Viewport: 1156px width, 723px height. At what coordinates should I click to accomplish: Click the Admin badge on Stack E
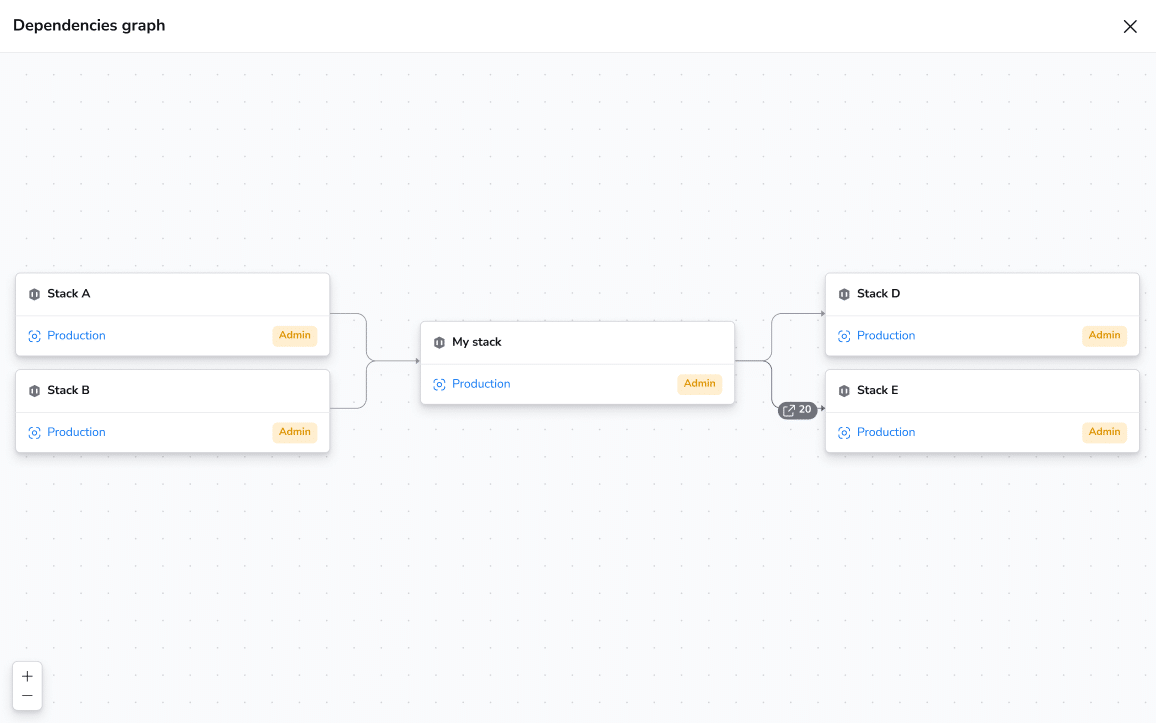[x=1104, y=431]
